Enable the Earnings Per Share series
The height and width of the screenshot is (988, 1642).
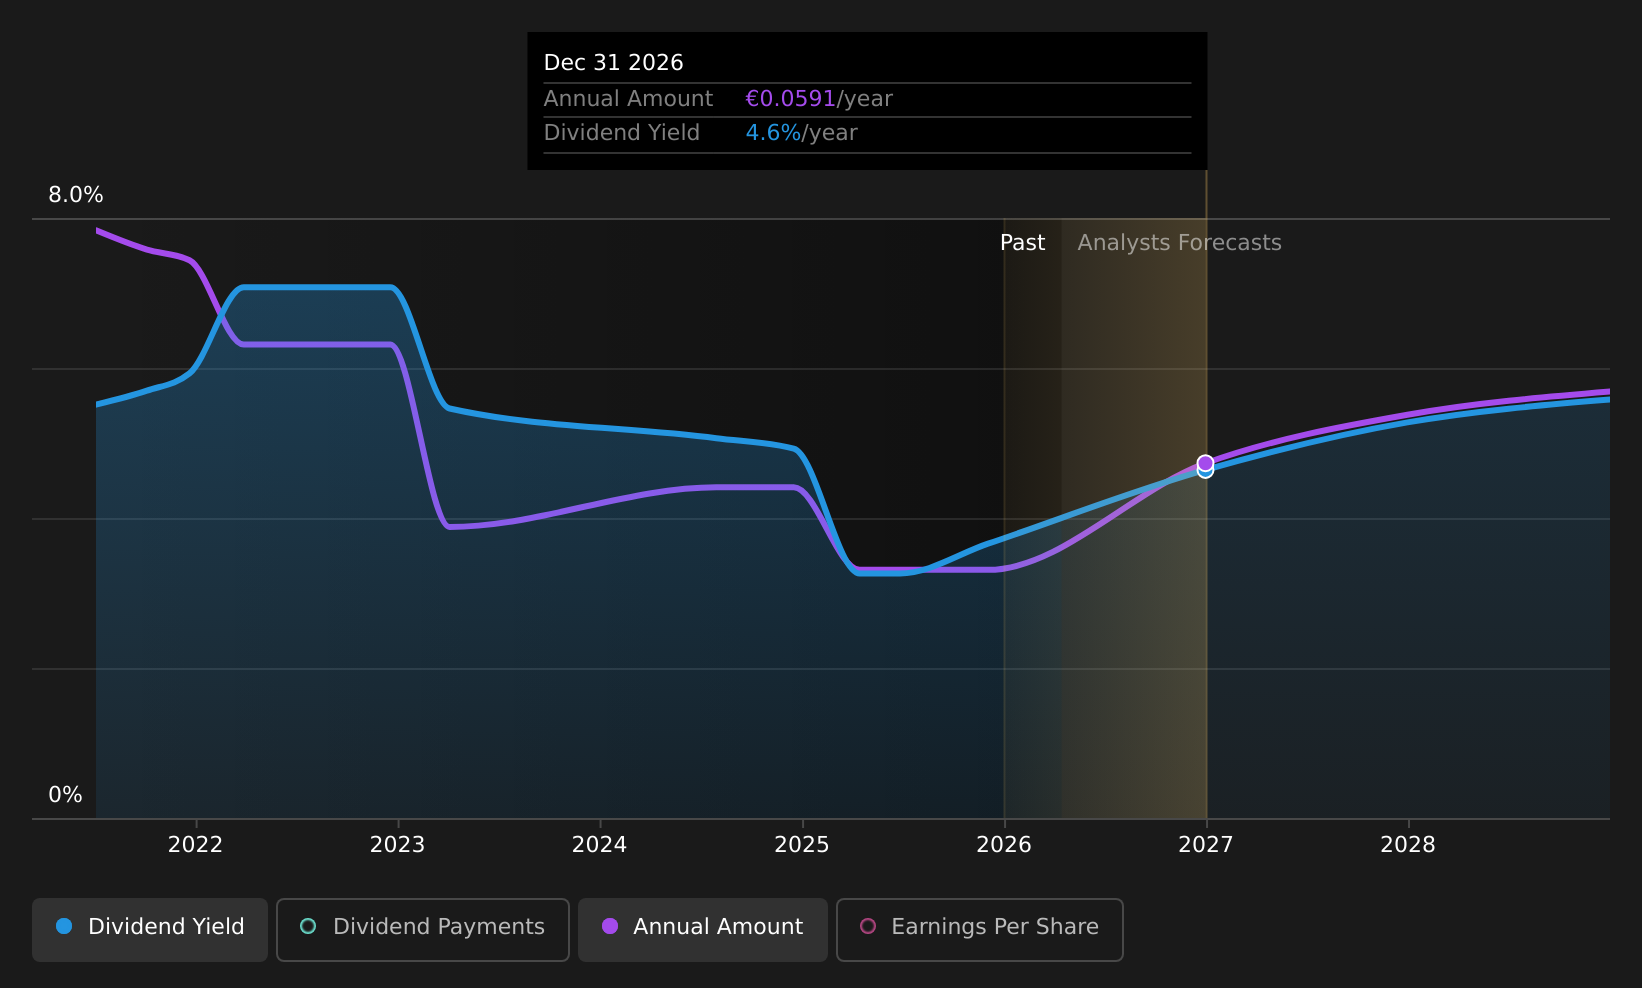[x=979, y=929]
